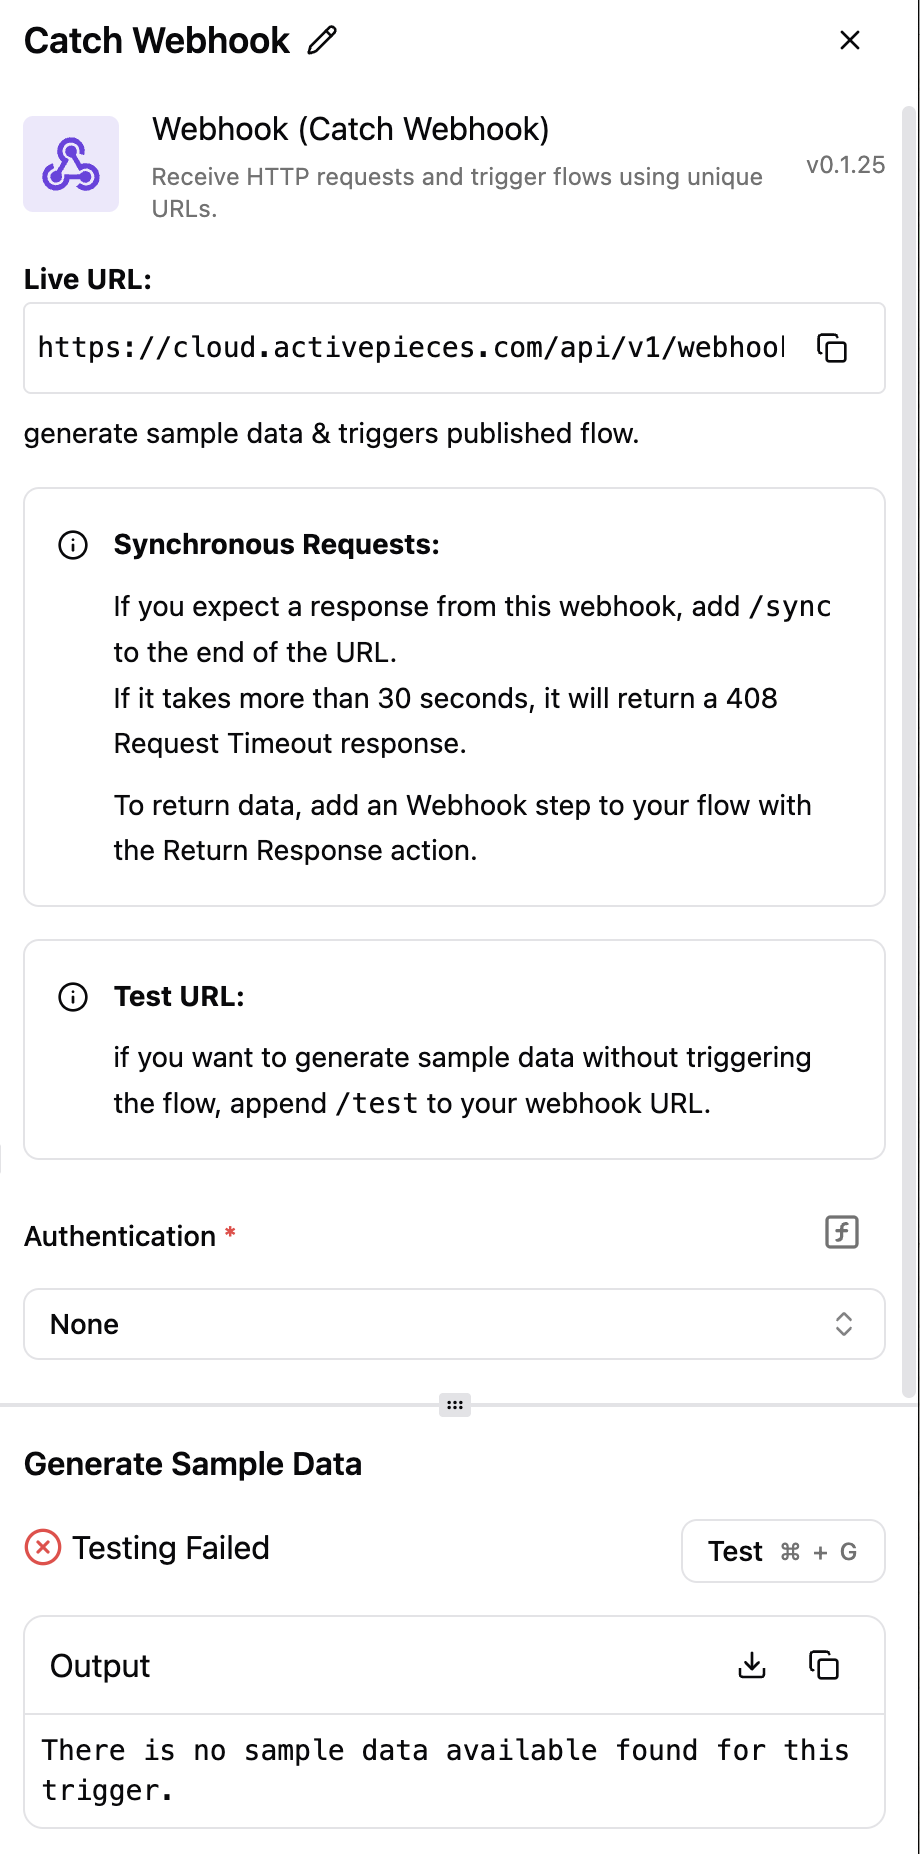
Task: Click the Authentication dropdown chevron arrows
Action: click(844, 1324)
